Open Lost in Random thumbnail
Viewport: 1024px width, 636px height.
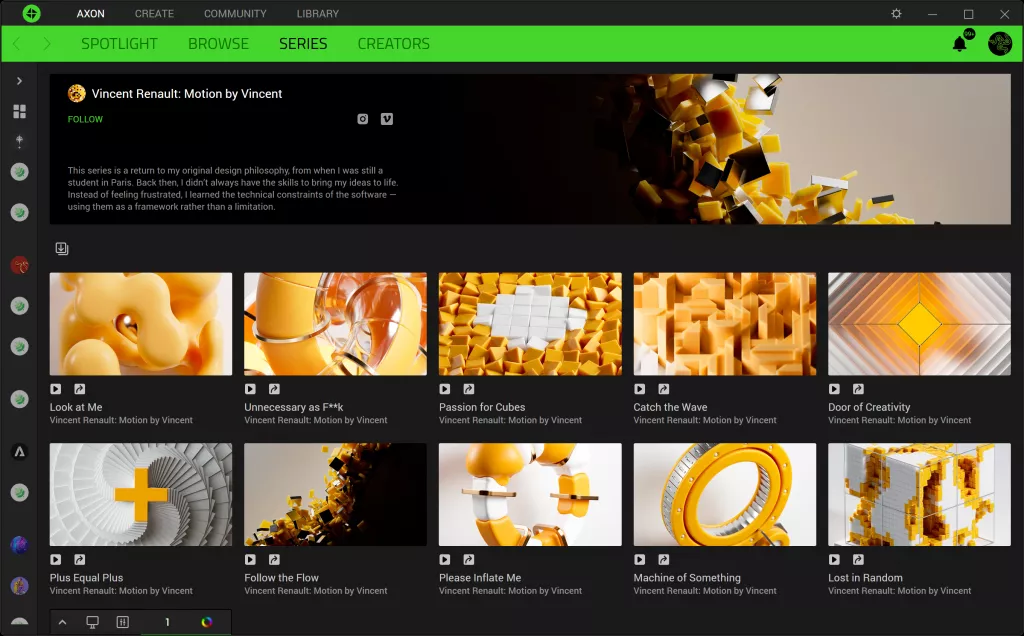919,494
